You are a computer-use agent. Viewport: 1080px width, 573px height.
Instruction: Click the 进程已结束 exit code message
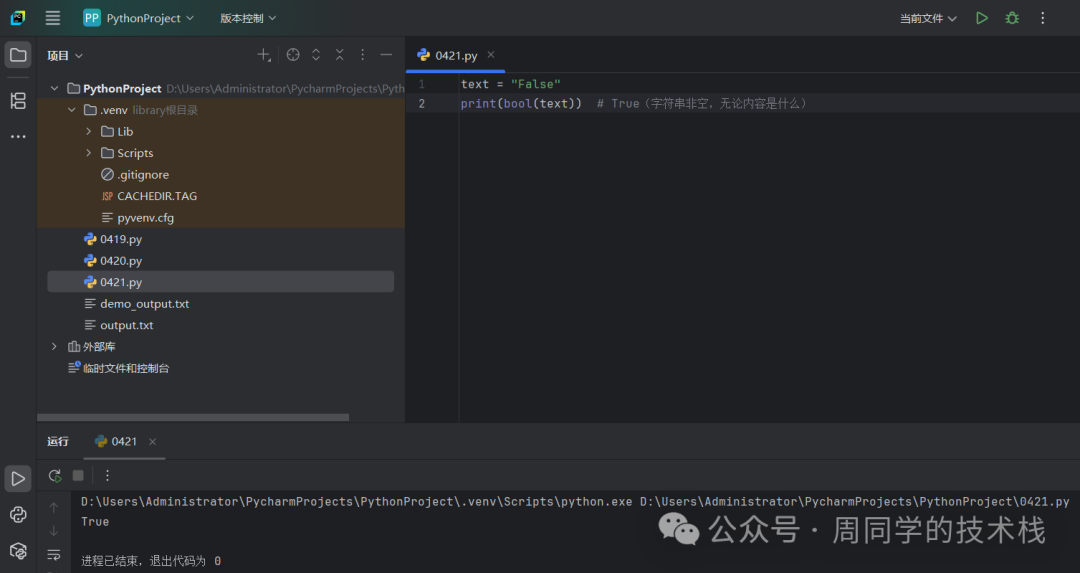click(151, 561)
